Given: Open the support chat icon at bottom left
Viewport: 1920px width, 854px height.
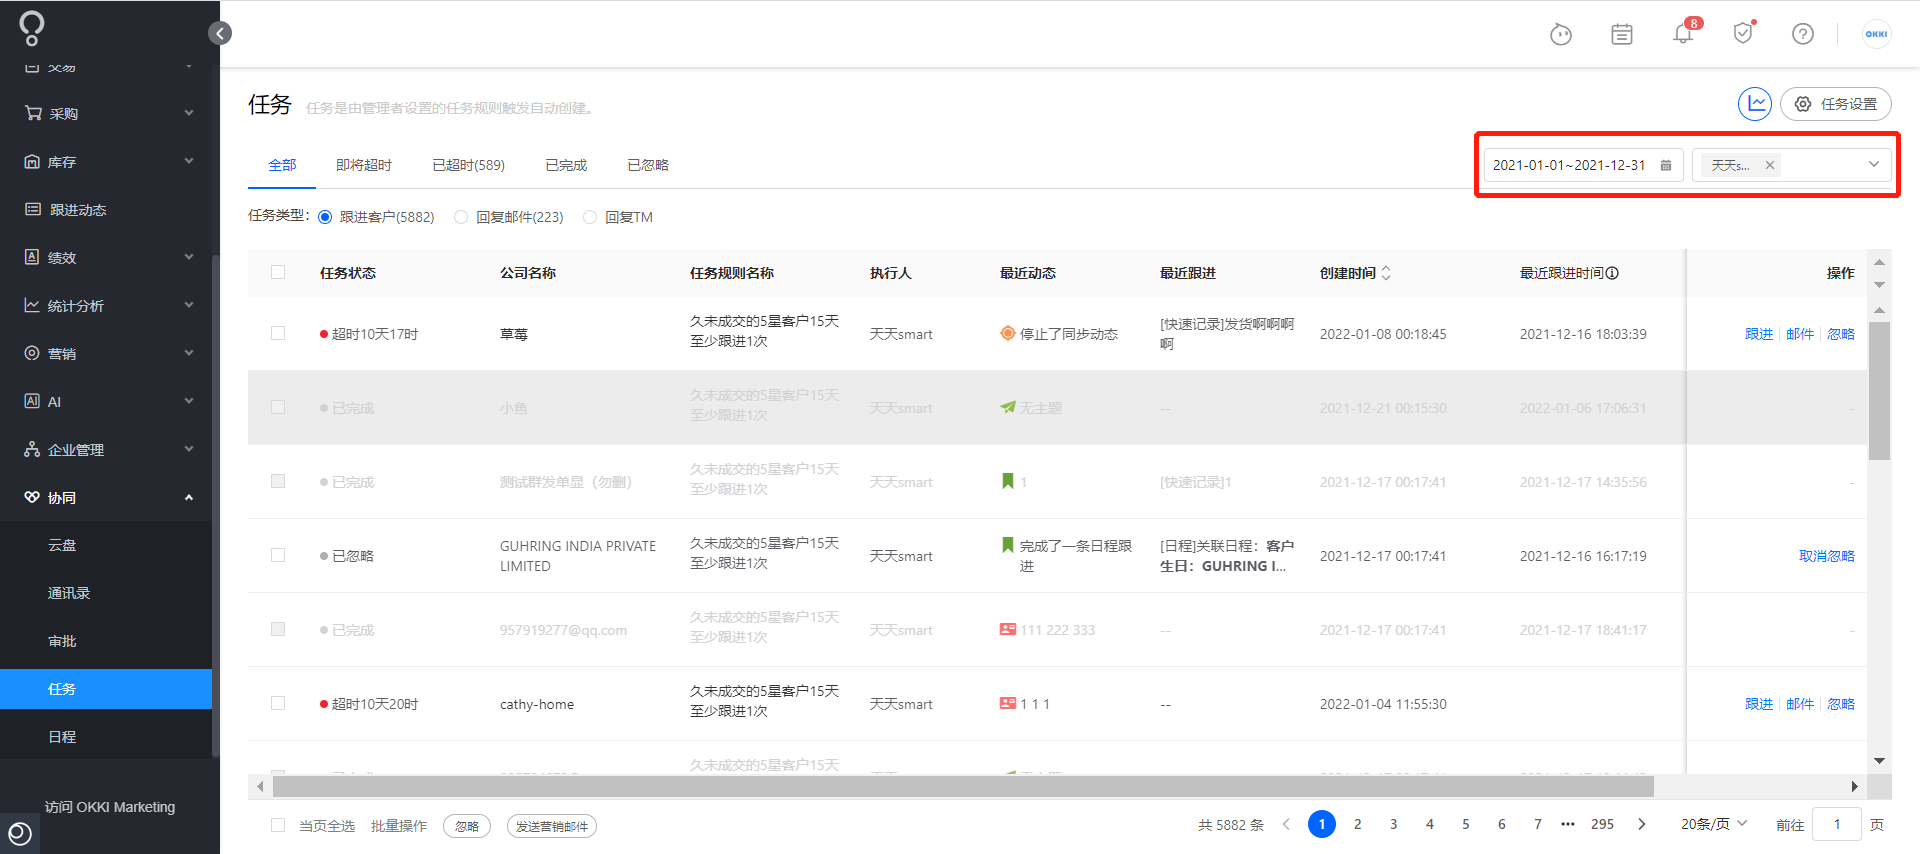Looking at the screenshot, I should 20,833.
